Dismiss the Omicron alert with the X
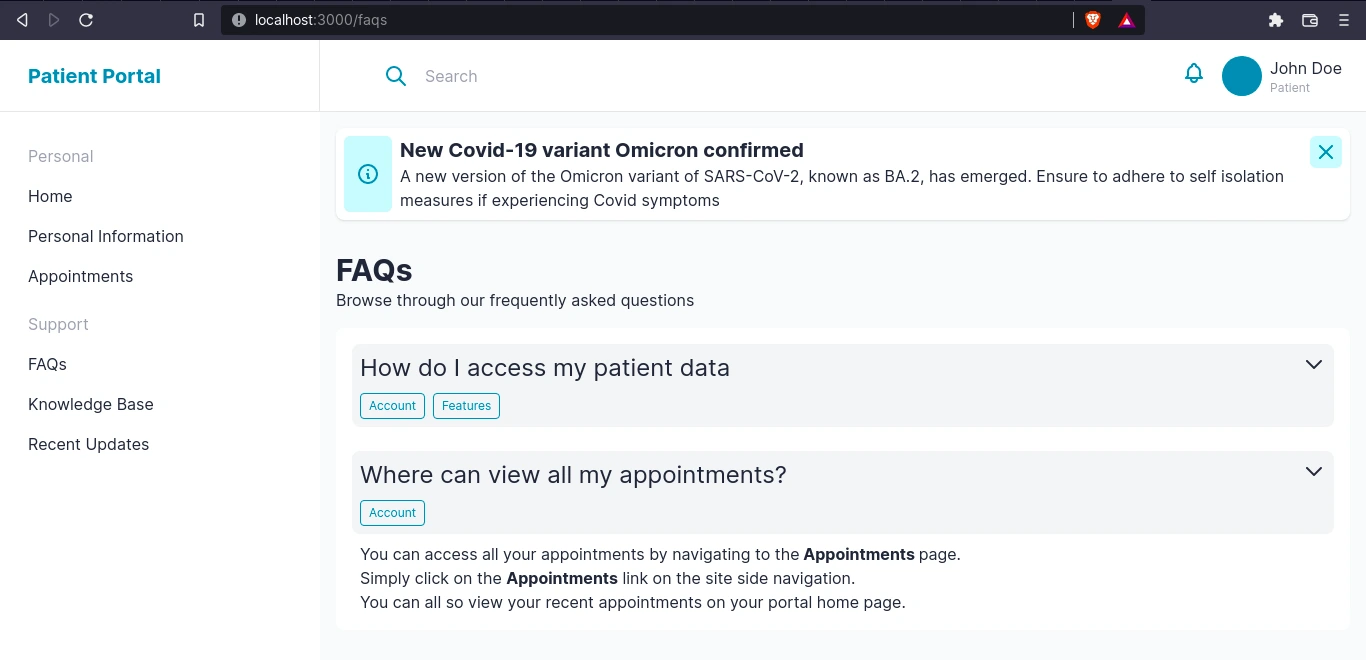The image size is (1366, 660). coord(1326,152)
